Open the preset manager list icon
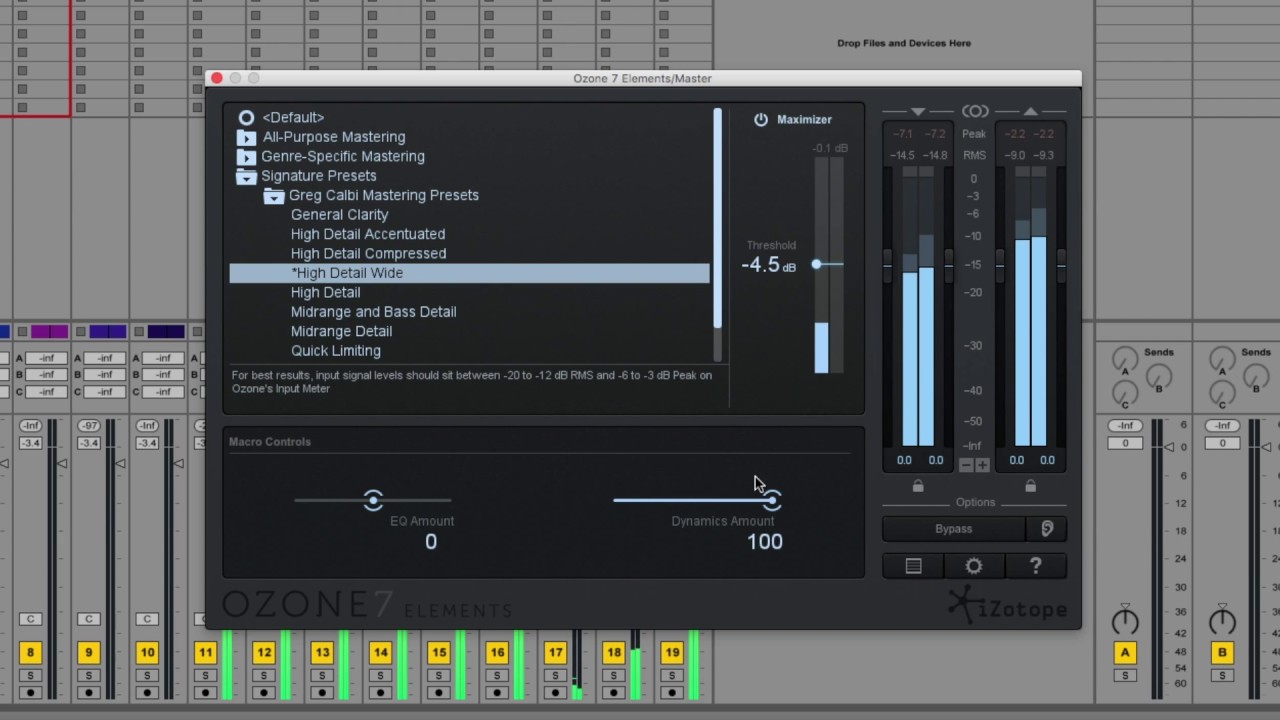Screen dimensions: 1280x720 [x=913, y=566]
